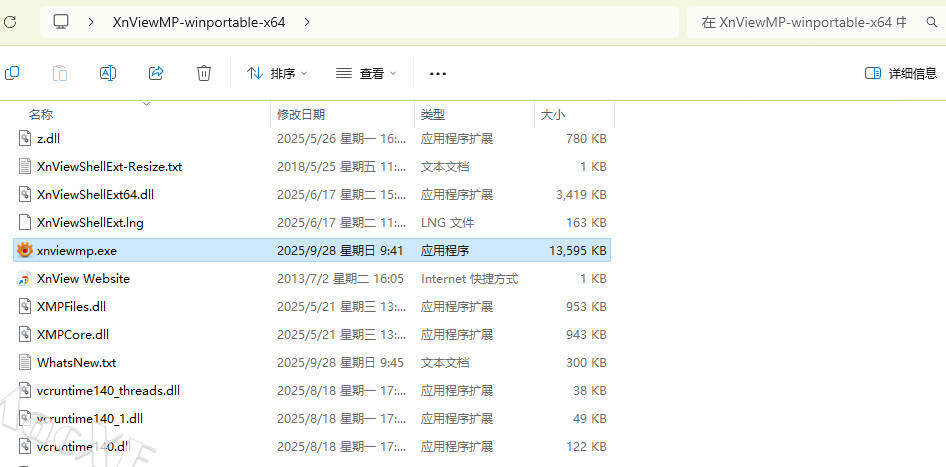The image size is (946, 467).
Task: Expand chevron after XnViewMP-winportable-x64 breadcrumb
Action: pyautogui.click(x=306, y=22)
